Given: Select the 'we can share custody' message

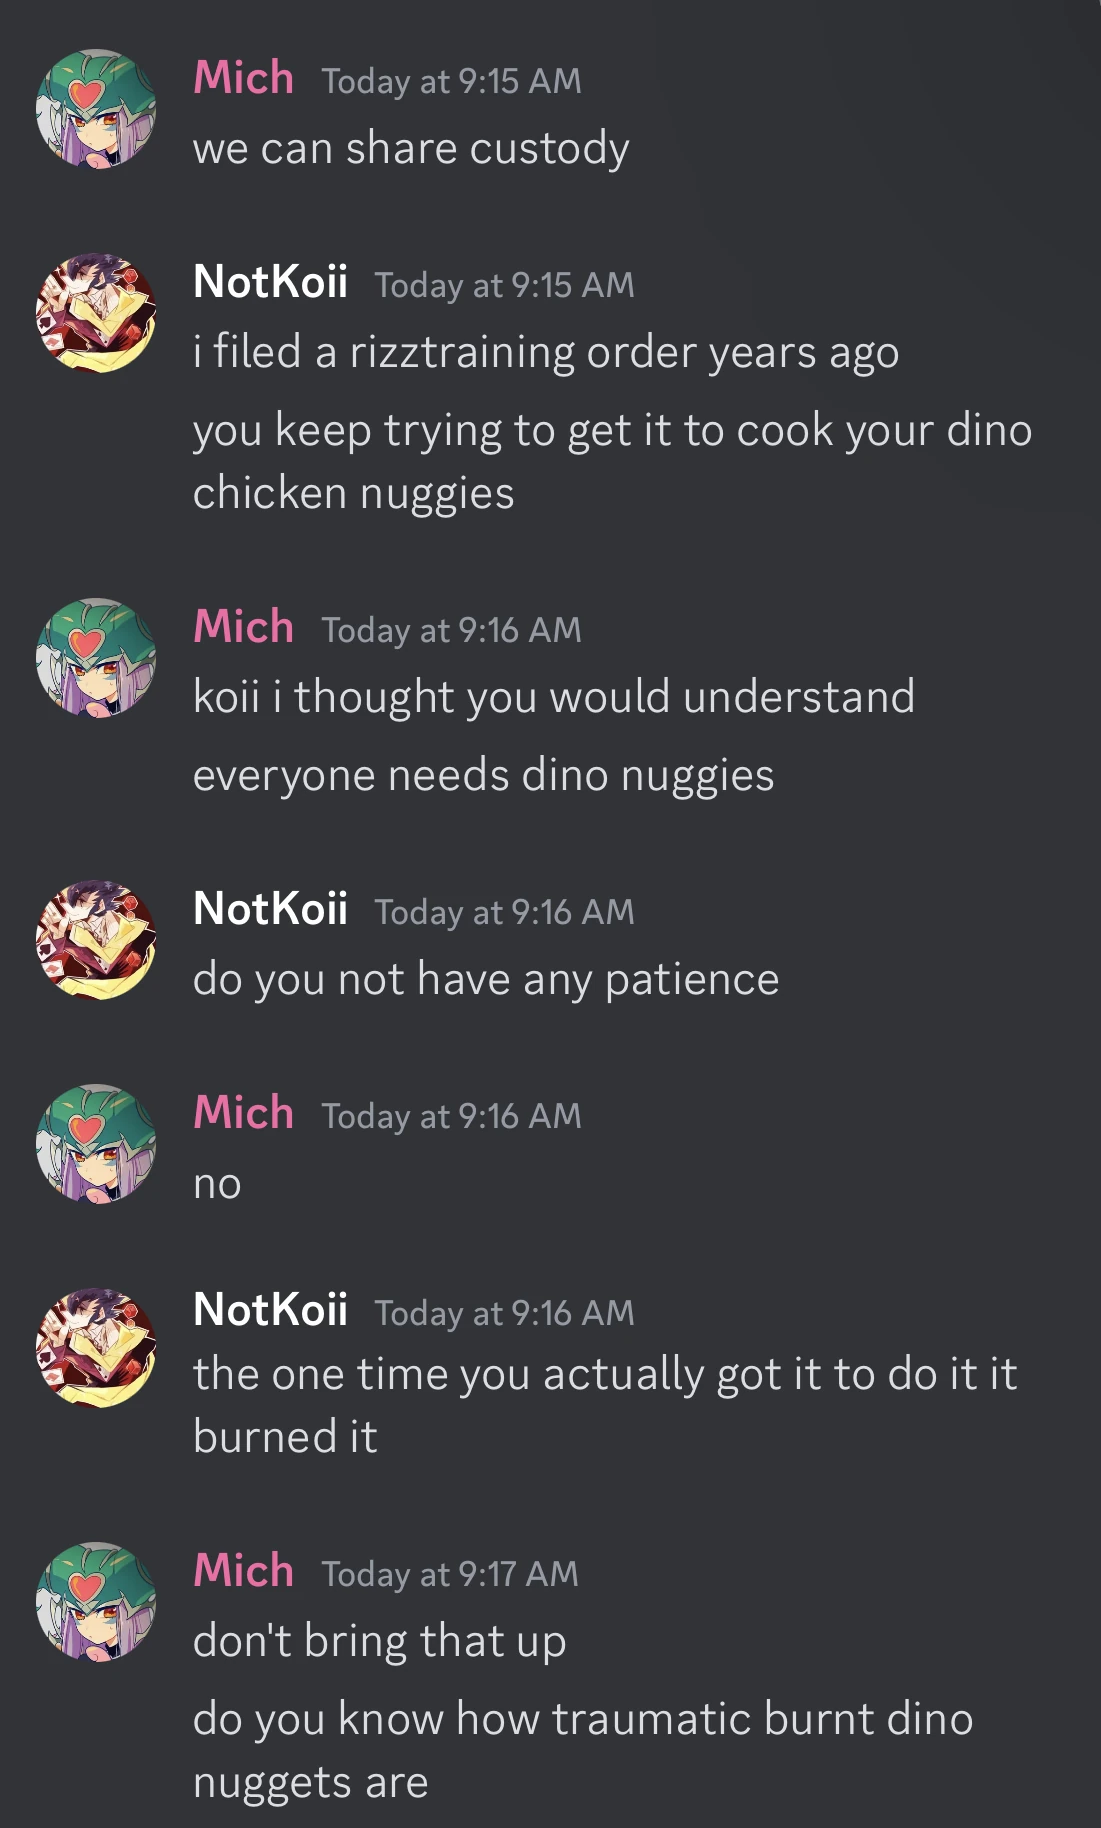Looking at the screenshot, I should coord(412,148).
